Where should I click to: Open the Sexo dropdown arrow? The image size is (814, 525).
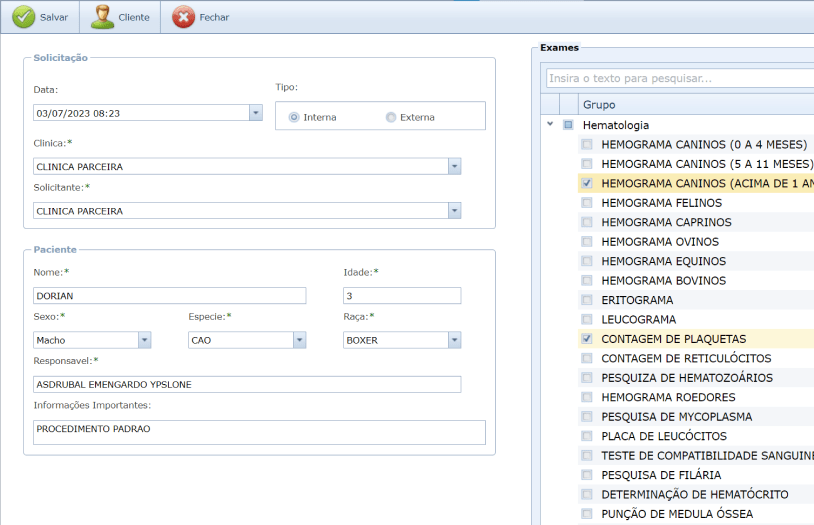[144, 340]
